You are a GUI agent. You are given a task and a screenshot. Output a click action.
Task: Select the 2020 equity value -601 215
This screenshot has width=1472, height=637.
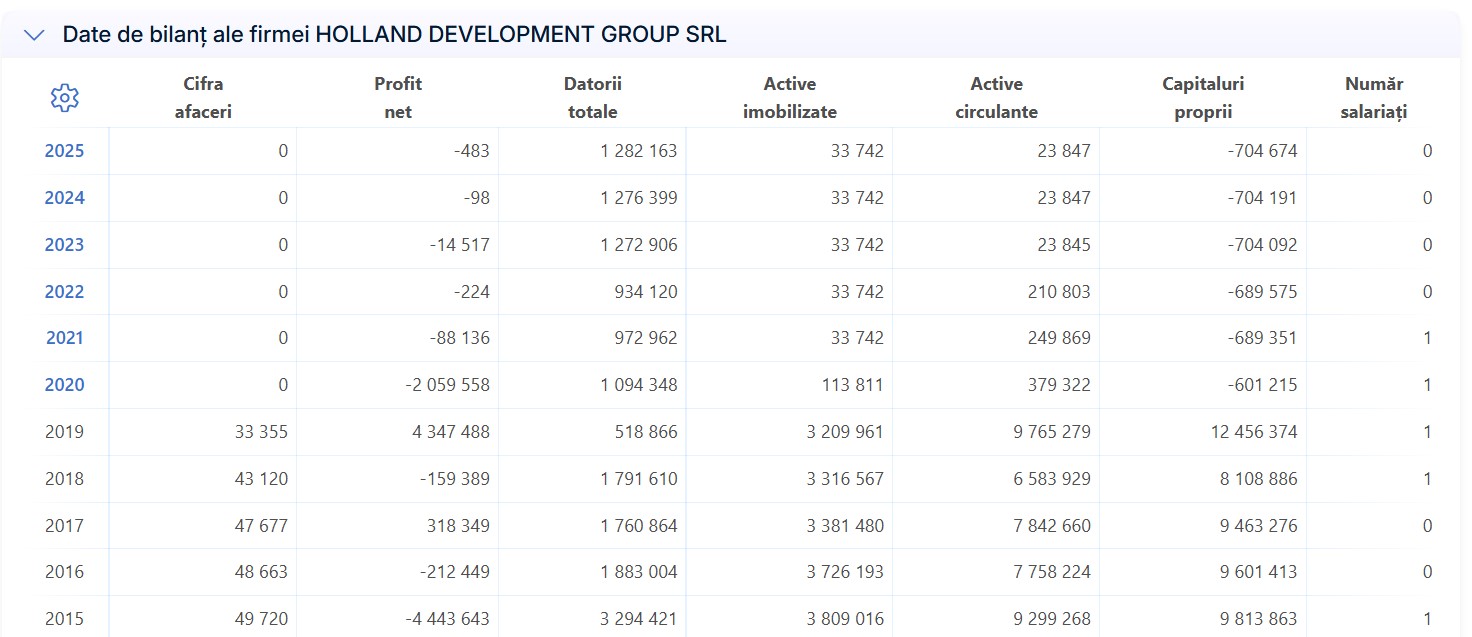click(1262, 385)
